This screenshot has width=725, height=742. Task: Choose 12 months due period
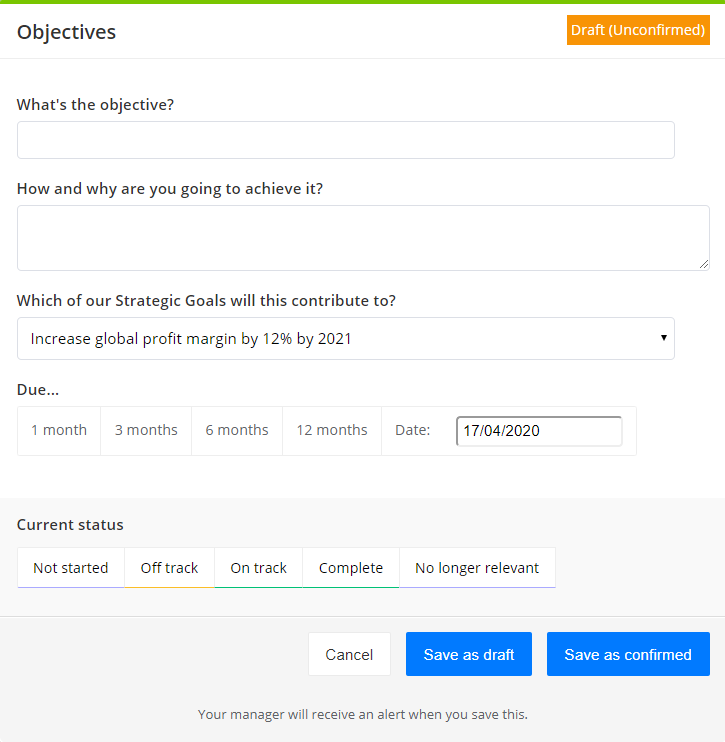[x=332, y=430]
